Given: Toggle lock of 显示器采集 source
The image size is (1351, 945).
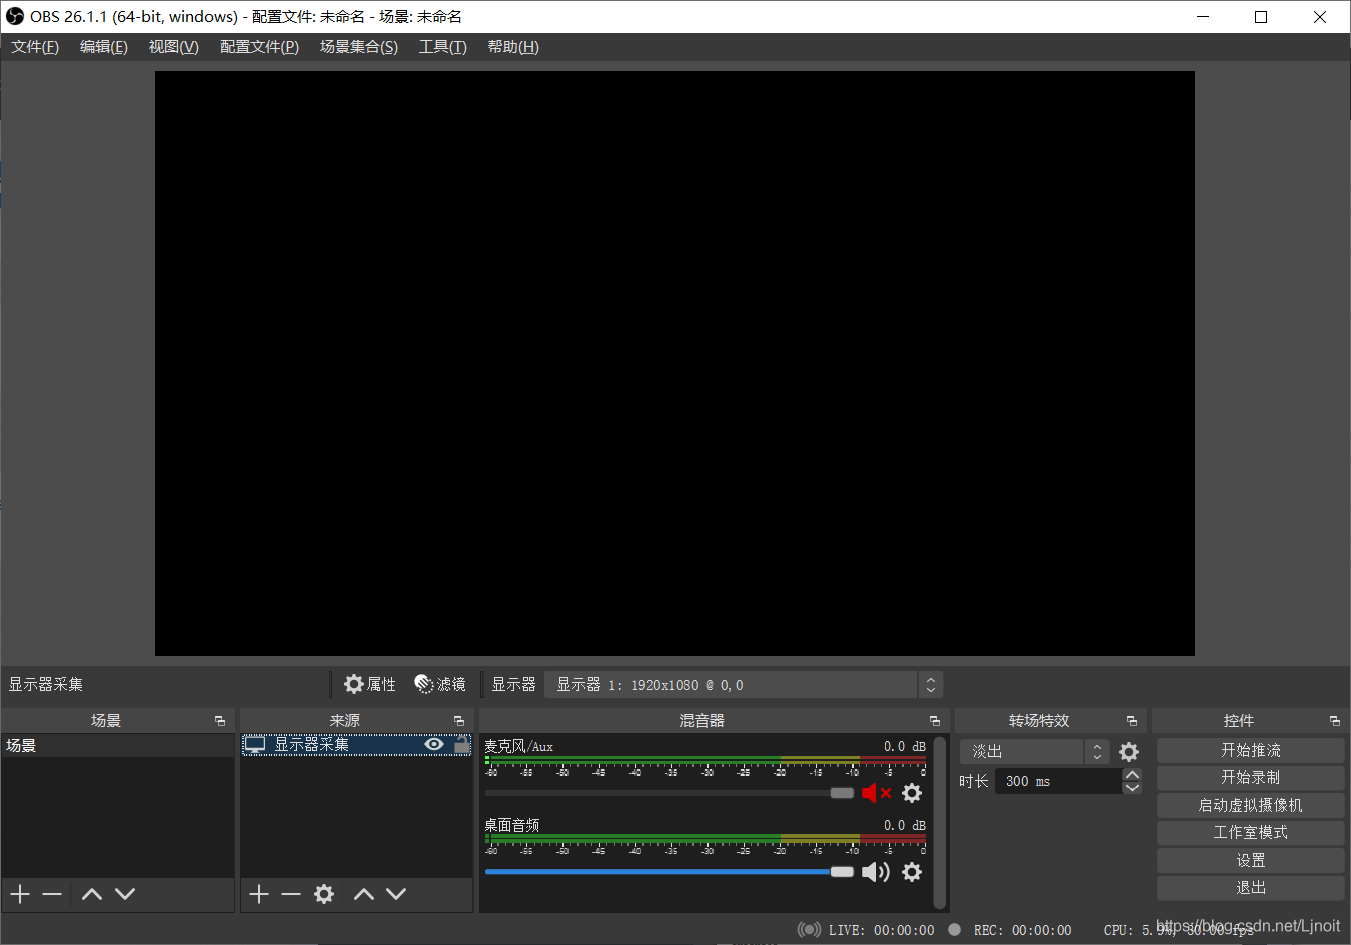Looking at the screenshot, I should click(461, 744).
